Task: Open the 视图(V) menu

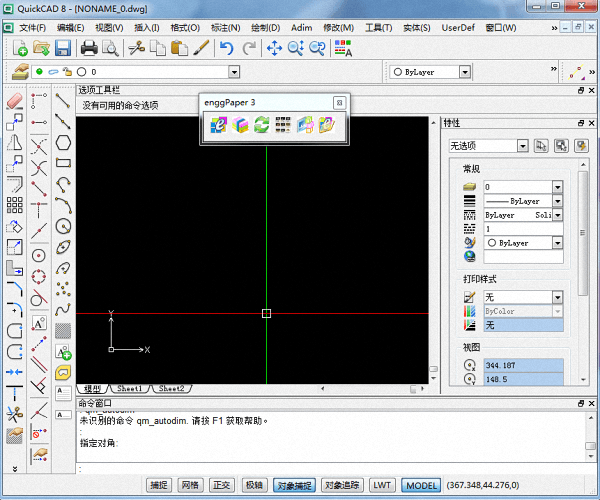Action: click(109, 28)
